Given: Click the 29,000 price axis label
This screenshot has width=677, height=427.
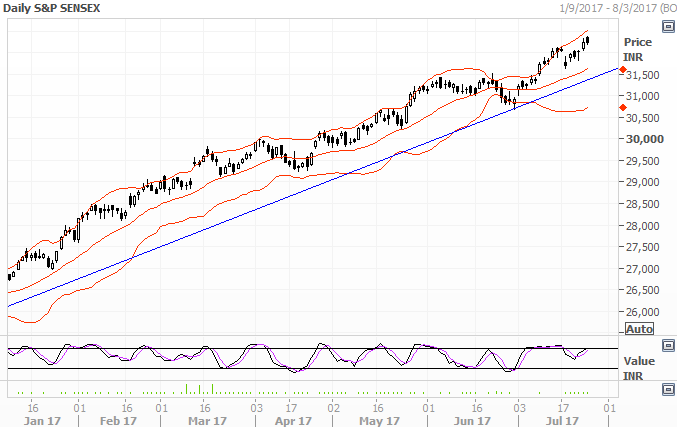Looking at the screenshot, I should click(x=643, y=182).
